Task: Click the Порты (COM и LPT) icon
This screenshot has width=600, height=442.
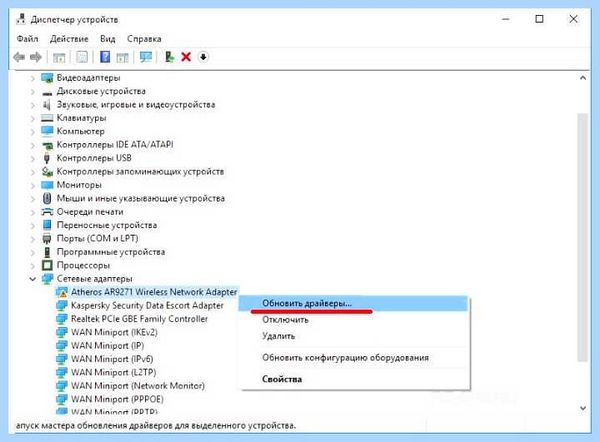Action: [x=47, y=239]
